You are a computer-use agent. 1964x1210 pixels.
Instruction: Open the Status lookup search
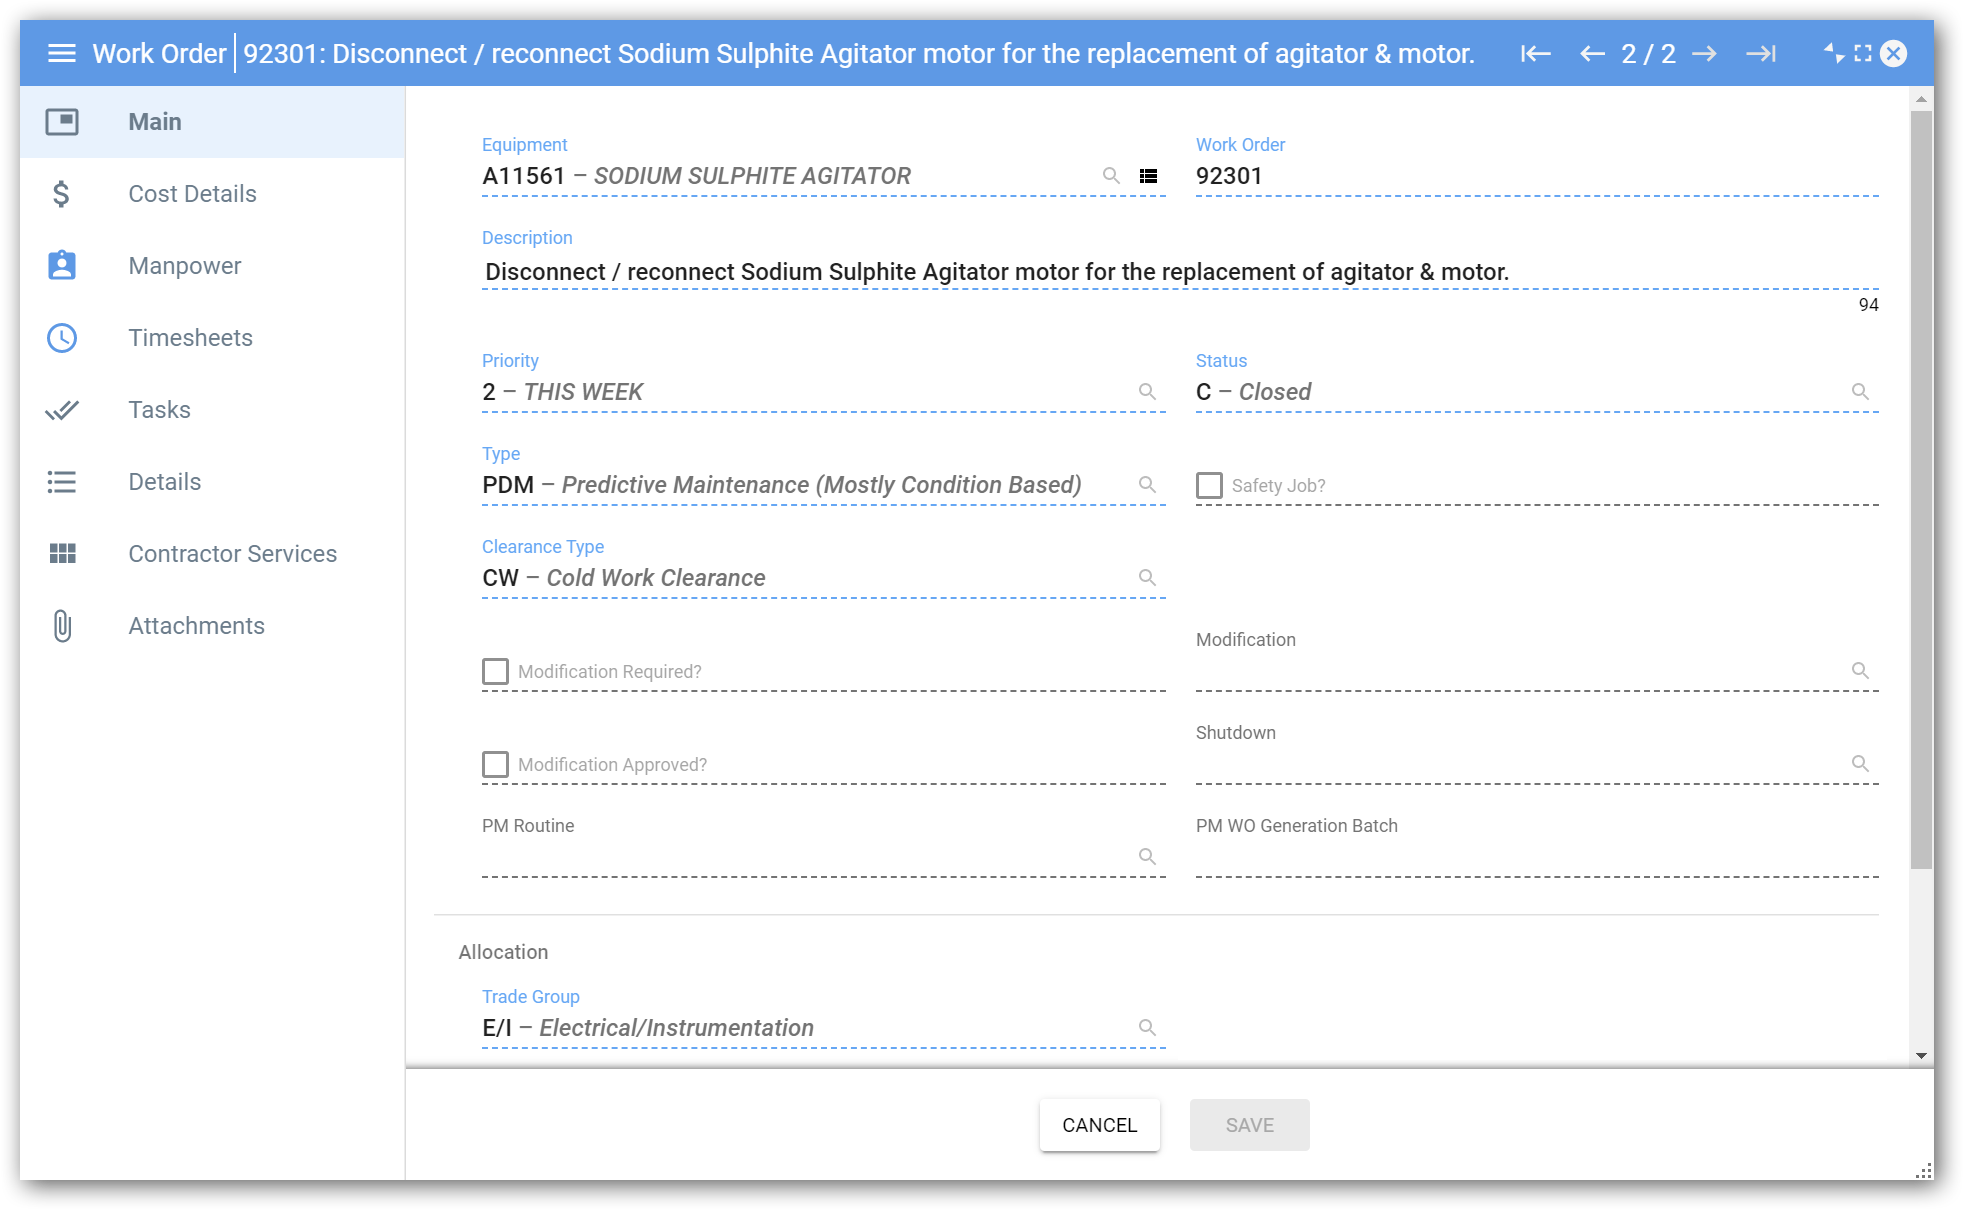pyautogui.click(x=1860, y=392)
